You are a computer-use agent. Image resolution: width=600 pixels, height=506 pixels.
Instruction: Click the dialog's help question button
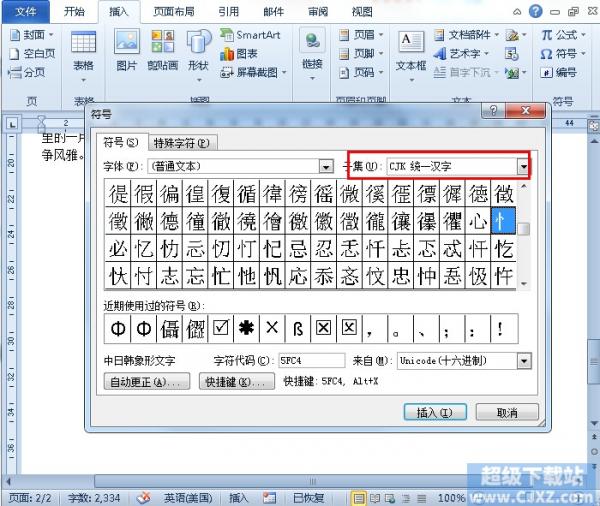[493, 111]
